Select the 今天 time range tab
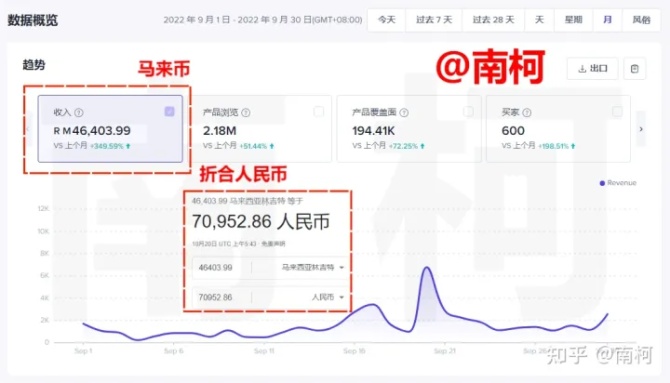Screen dimensions: 670x383 click(387, 20)
